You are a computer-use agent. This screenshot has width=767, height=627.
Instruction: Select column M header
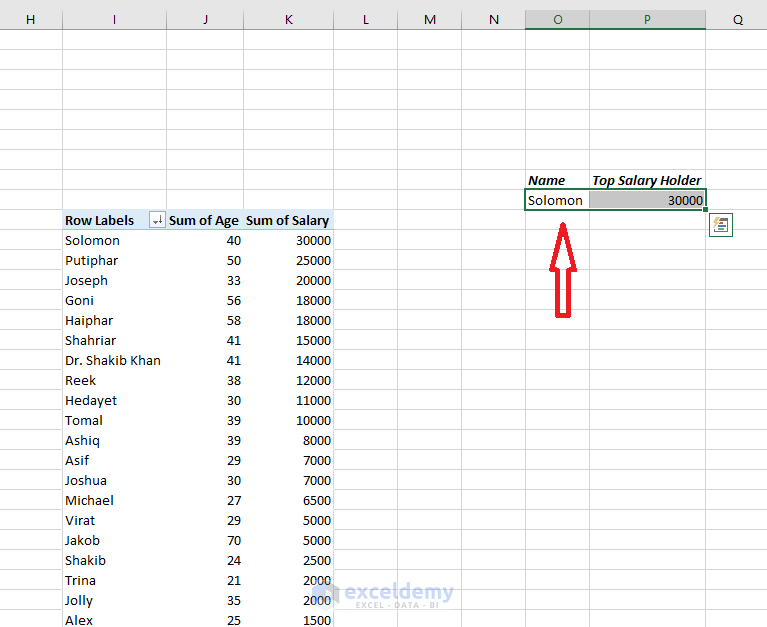point(429,20)
